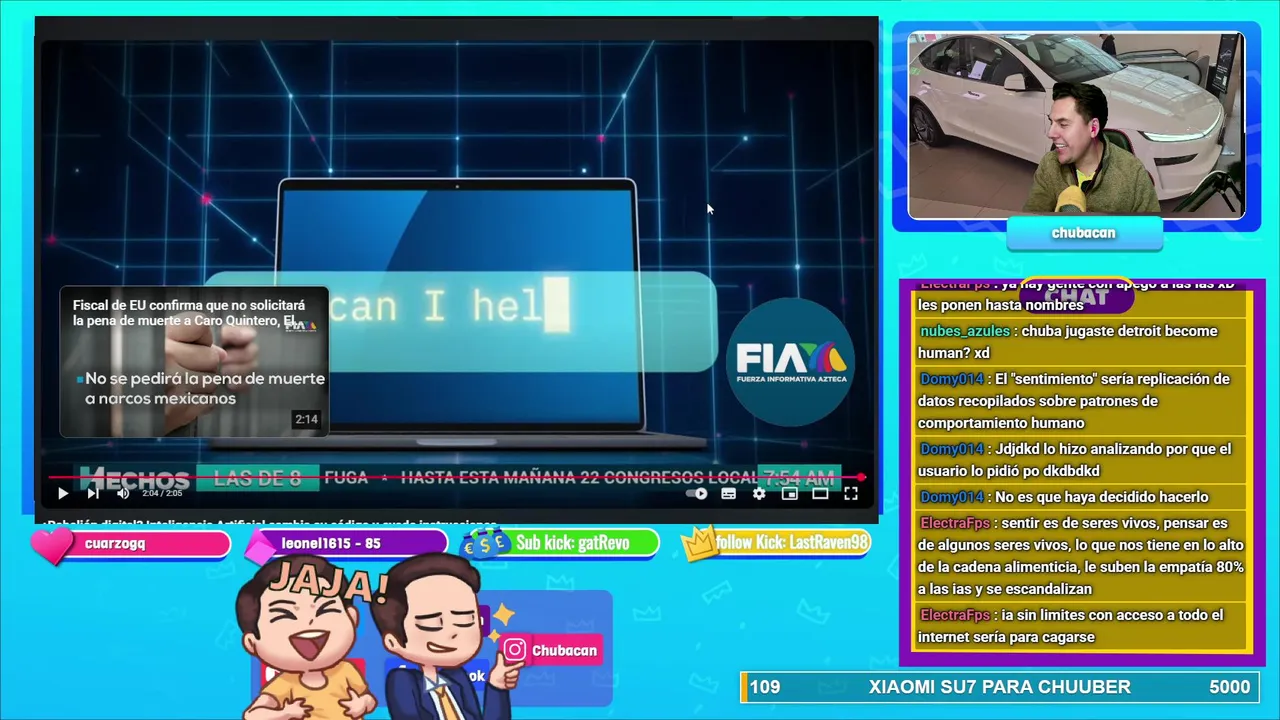Click the video title below the player
Screen dimensions: 1280x720
click(270, 522)
